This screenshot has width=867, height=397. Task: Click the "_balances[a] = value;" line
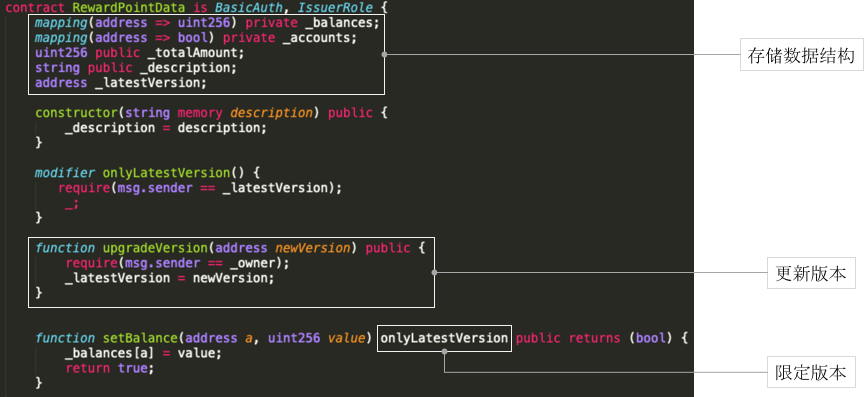(x=143, y=353)
